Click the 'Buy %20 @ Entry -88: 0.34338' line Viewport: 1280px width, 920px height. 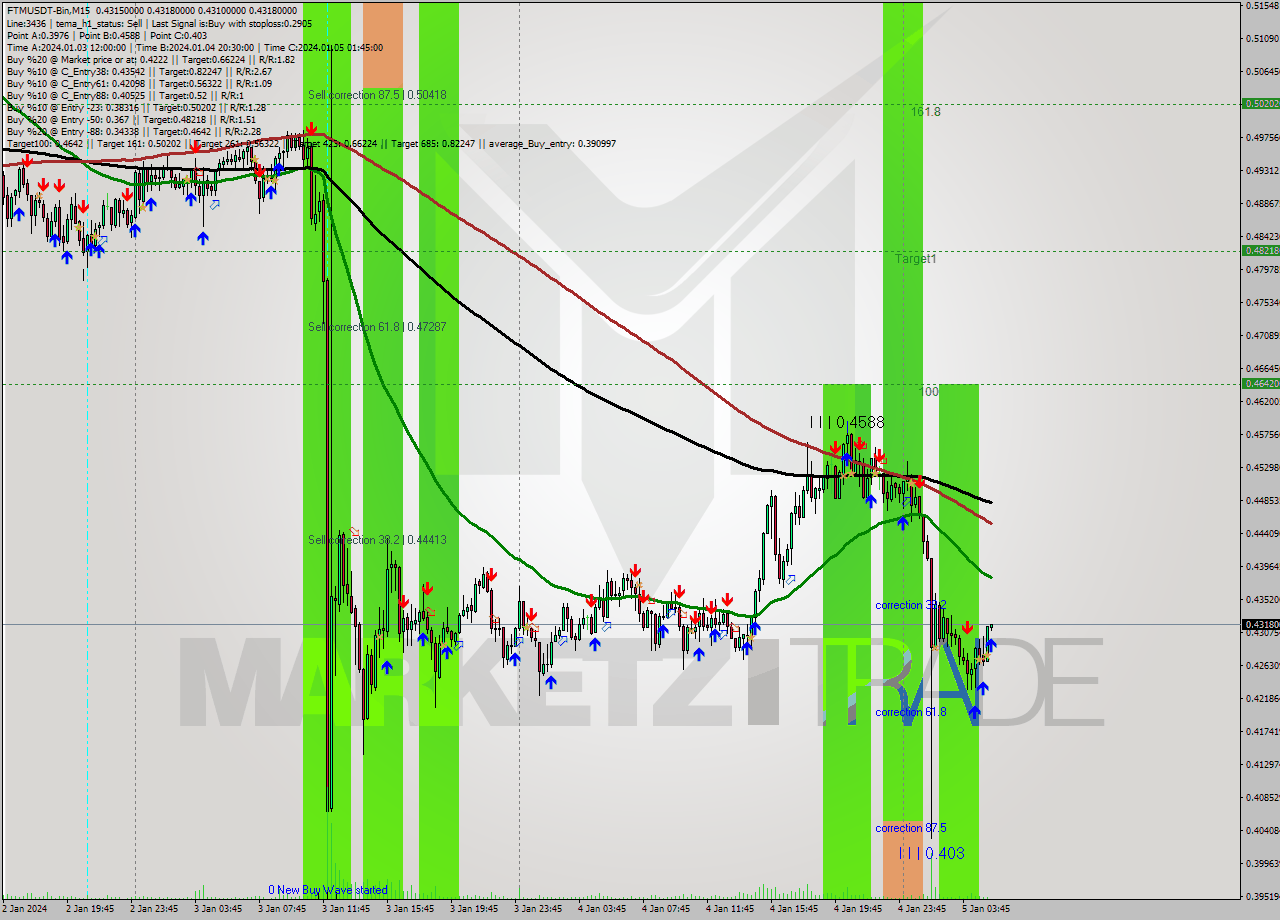click(134, 131)
